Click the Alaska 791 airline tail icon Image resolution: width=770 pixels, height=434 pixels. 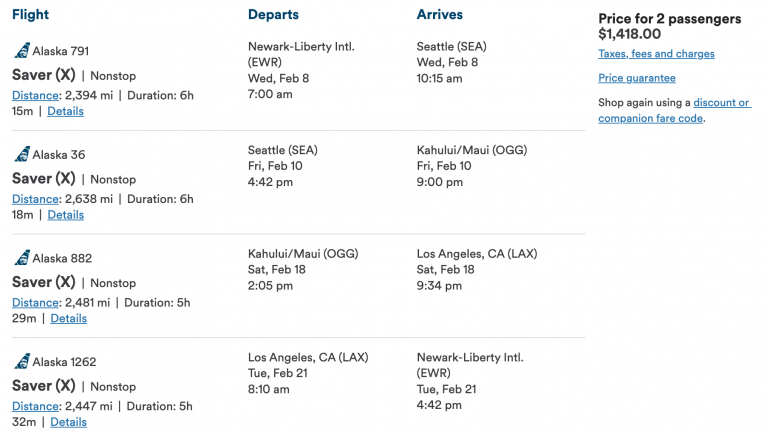tap(21, 50)
